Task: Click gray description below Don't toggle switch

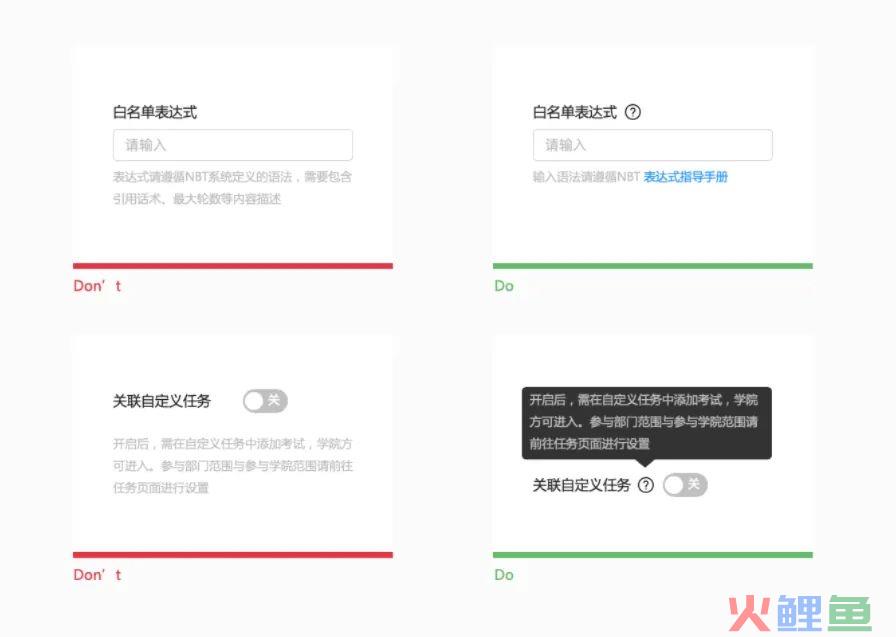Action: (233, 466)
